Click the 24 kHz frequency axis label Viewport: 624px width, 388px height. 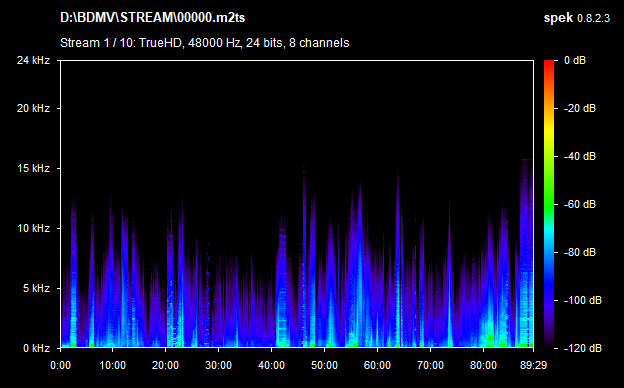[33, 60]
